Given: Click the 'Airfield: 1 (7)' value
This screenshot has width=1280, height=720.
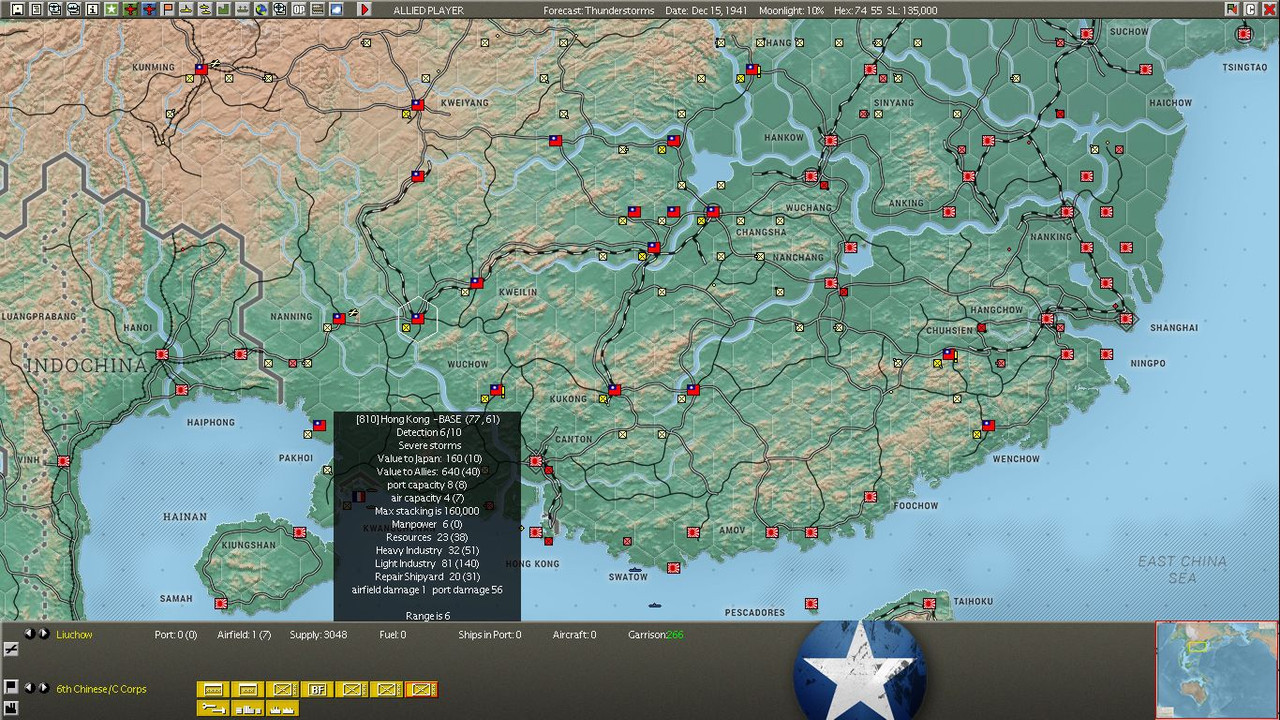Looking at the screenshot, I should [x=244, y=635].
